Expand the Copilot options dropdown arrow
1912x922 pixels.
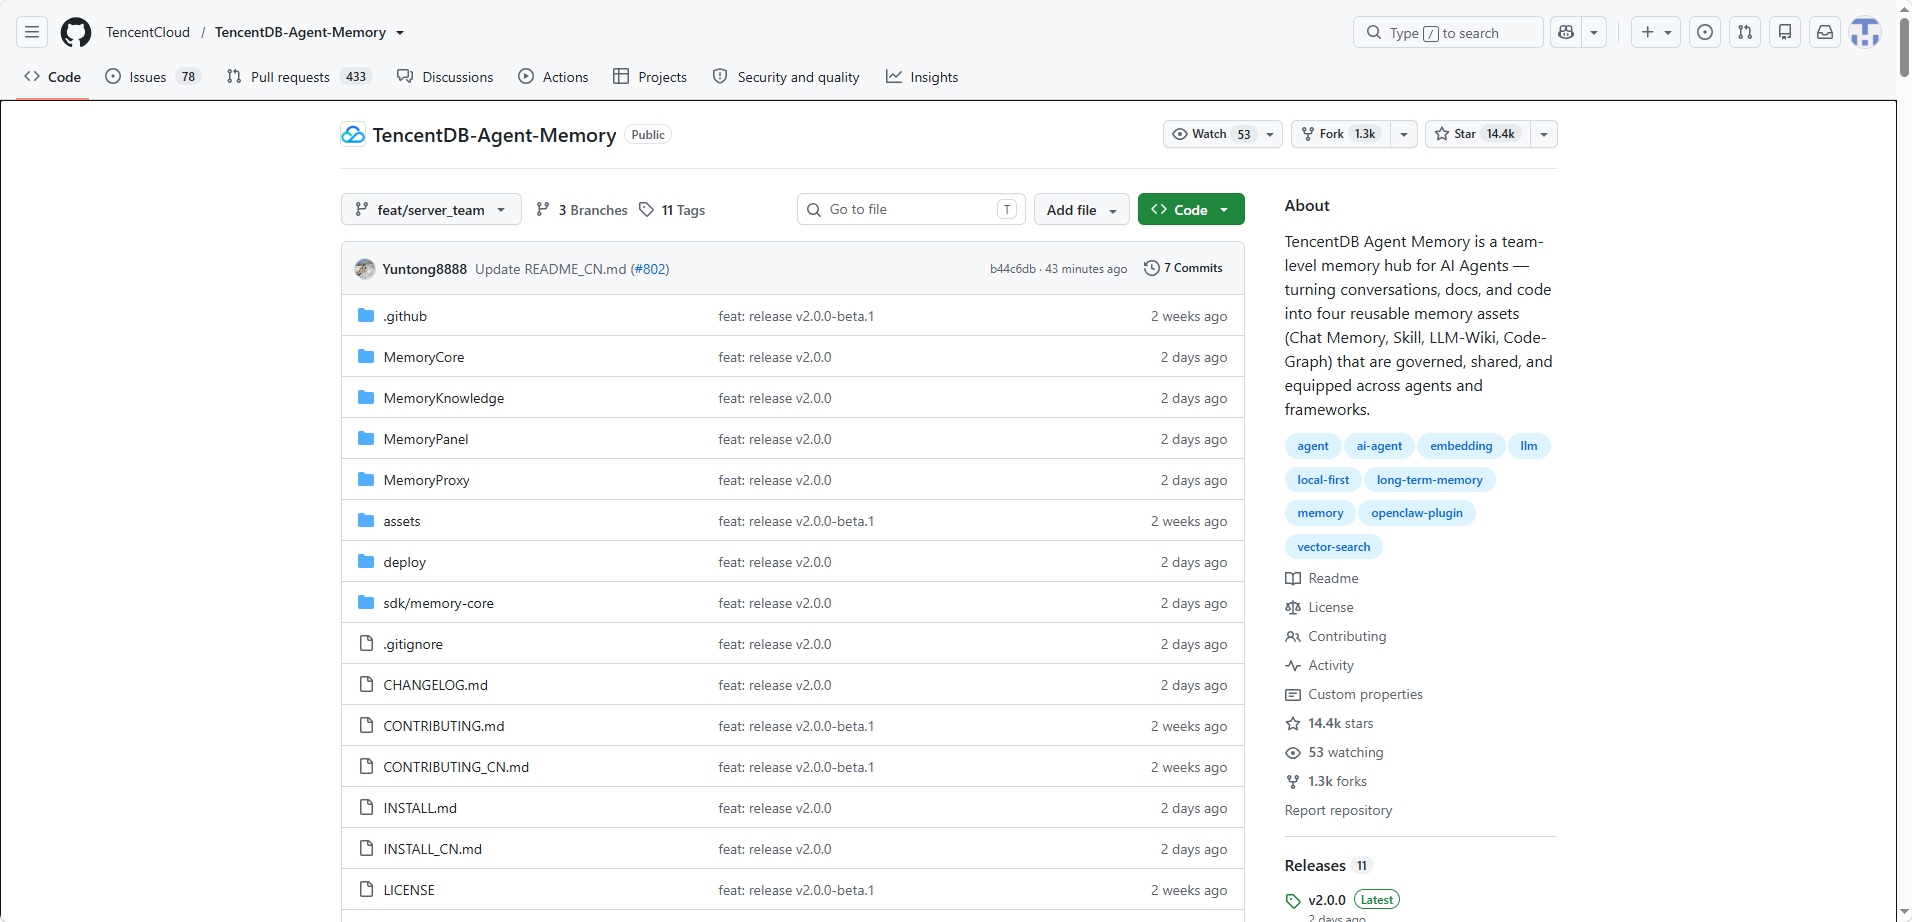[x=1594, y=33]
